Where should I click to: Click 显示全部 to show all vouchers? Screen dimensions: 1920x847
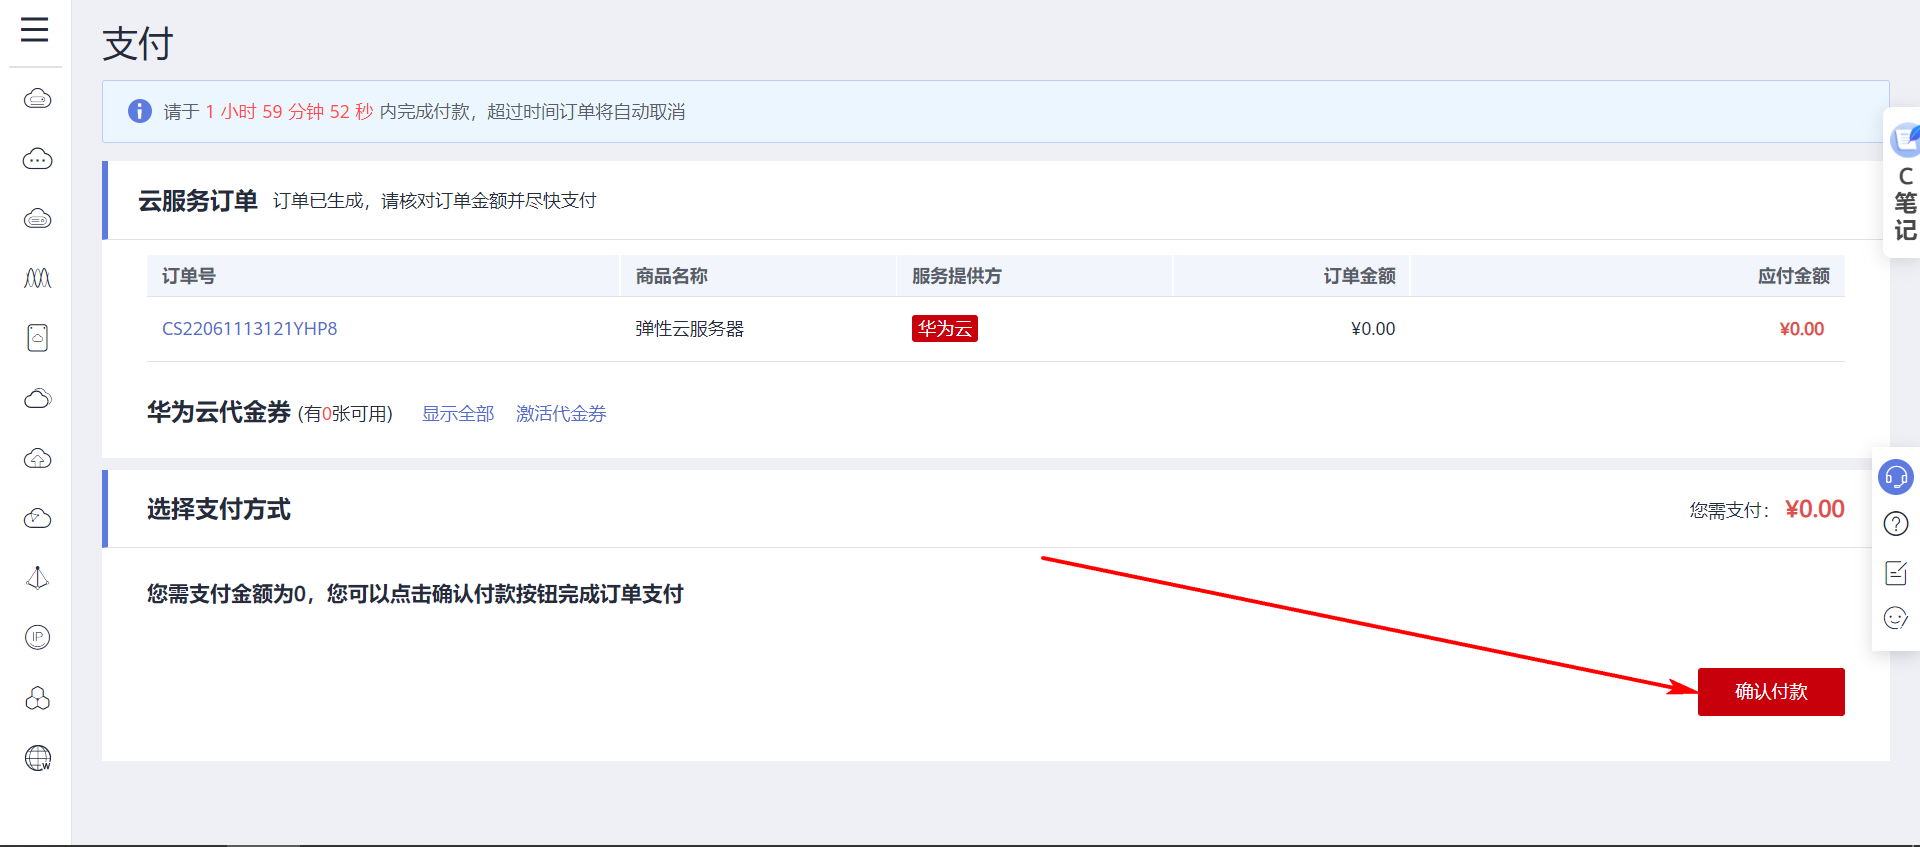pos(458,414)
